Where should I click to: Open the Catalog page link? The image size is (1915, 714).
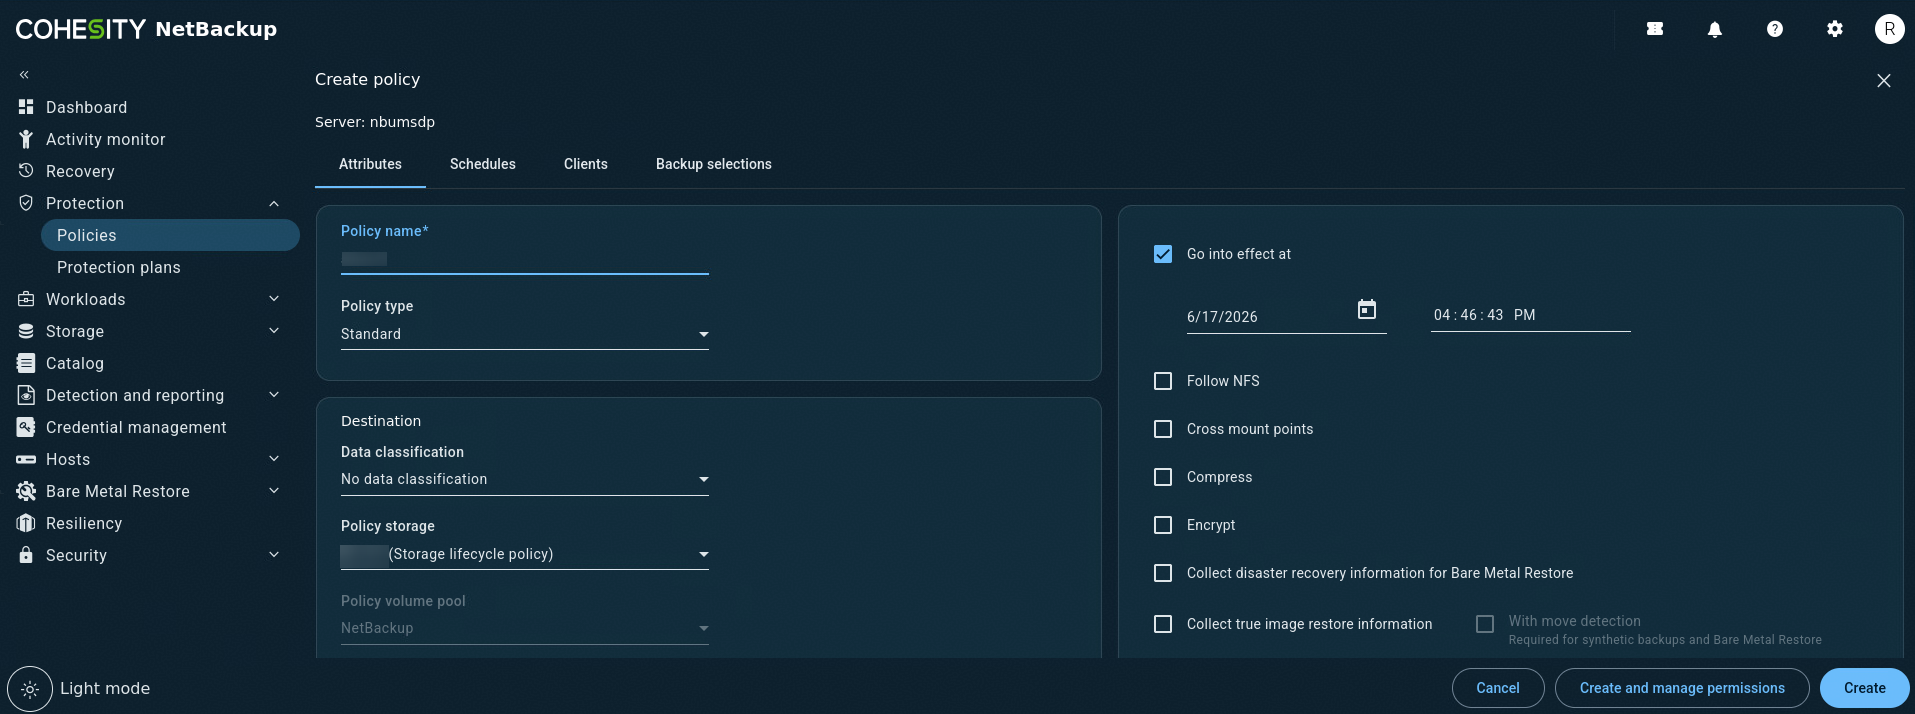pyautogui.click(x=75, y=363)
